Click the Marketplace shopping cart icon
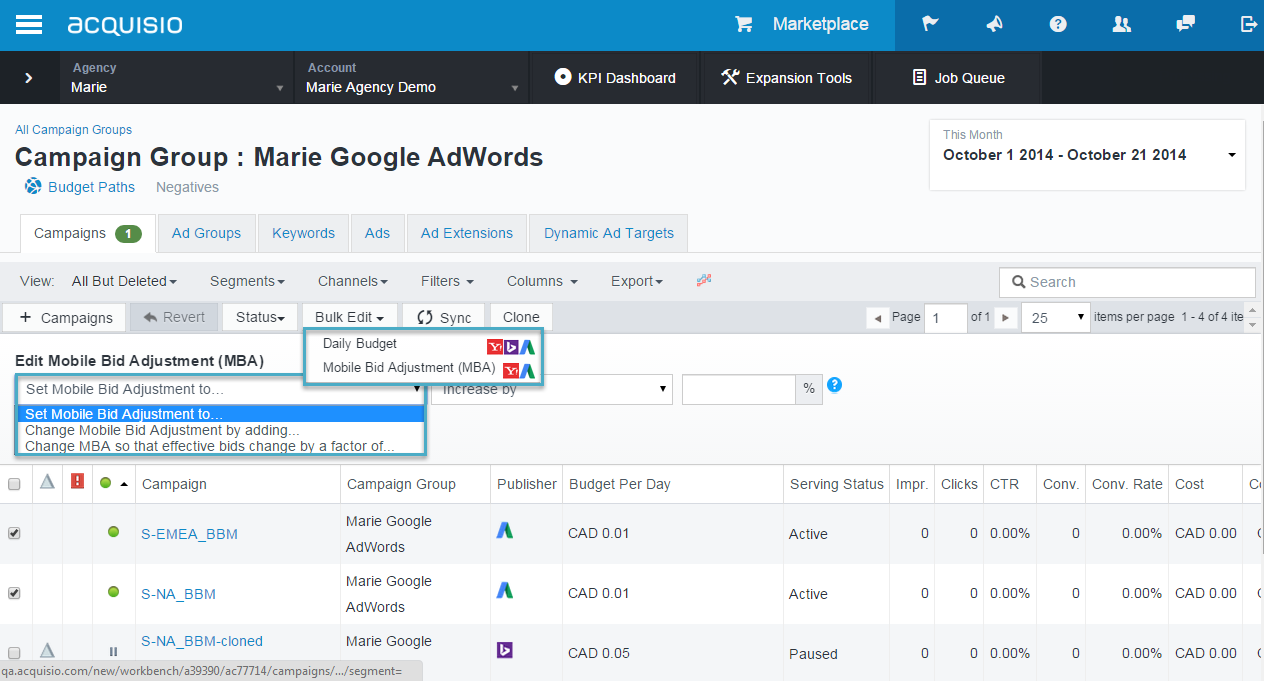The image size is (1264, 681). [x=744, y=24]
